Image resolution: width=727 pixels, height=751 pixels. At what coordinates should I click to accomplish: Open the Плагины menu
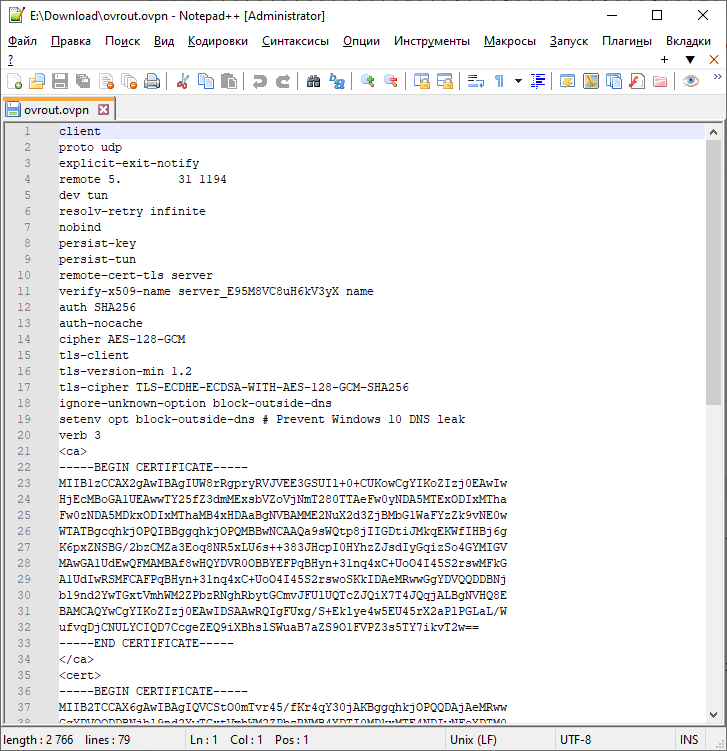(x=627, y=41)
